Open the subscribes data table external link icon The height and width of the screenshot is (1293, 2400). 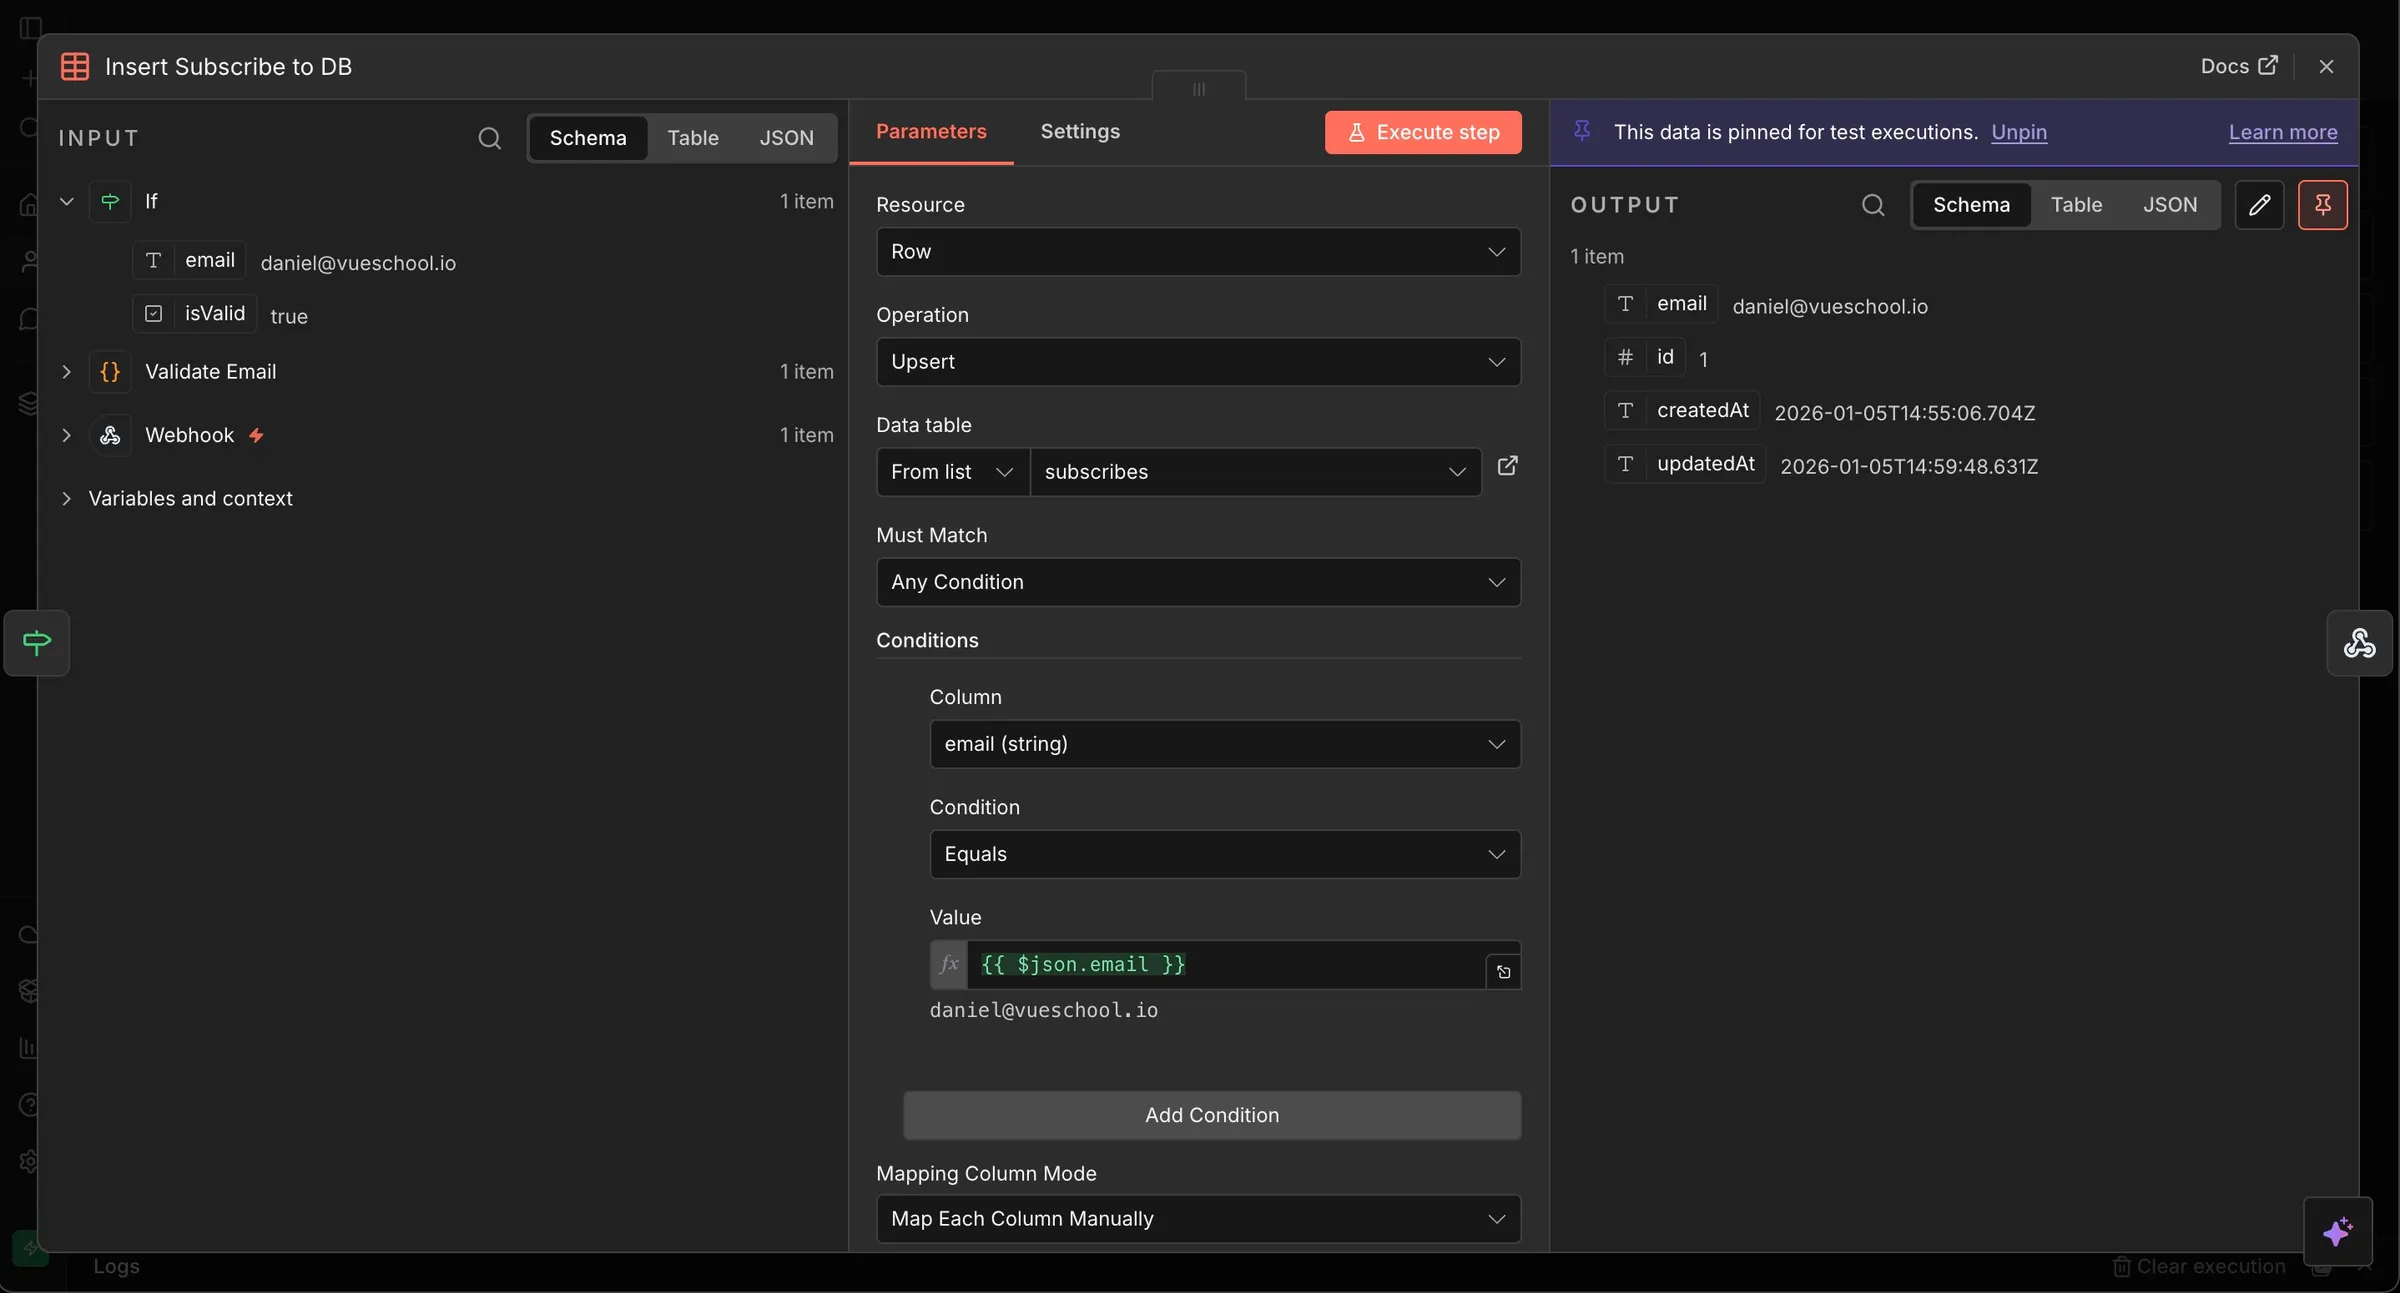coord(1507,466)
